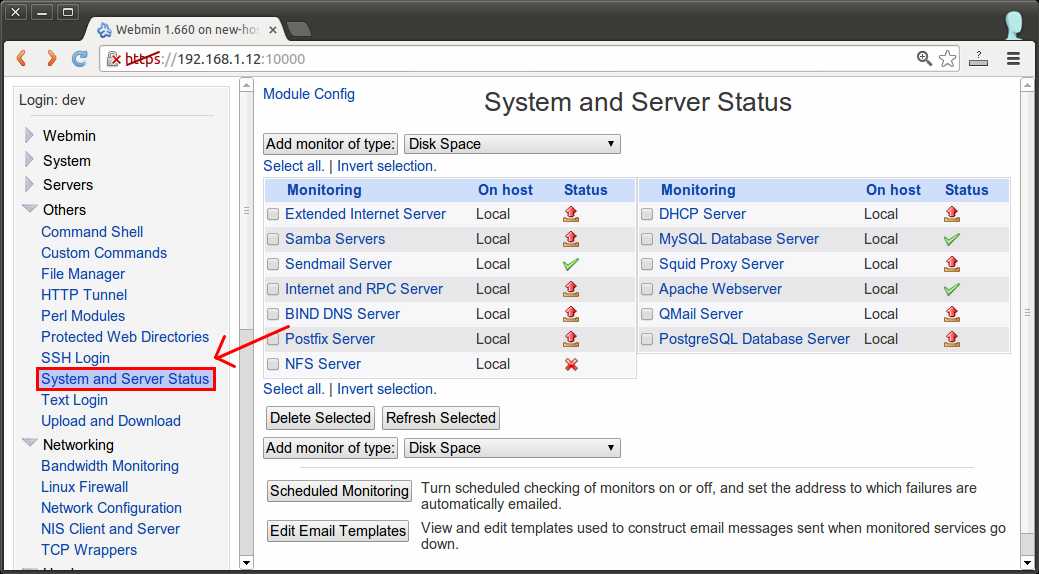Check the NFS Server checkbox

273,364
